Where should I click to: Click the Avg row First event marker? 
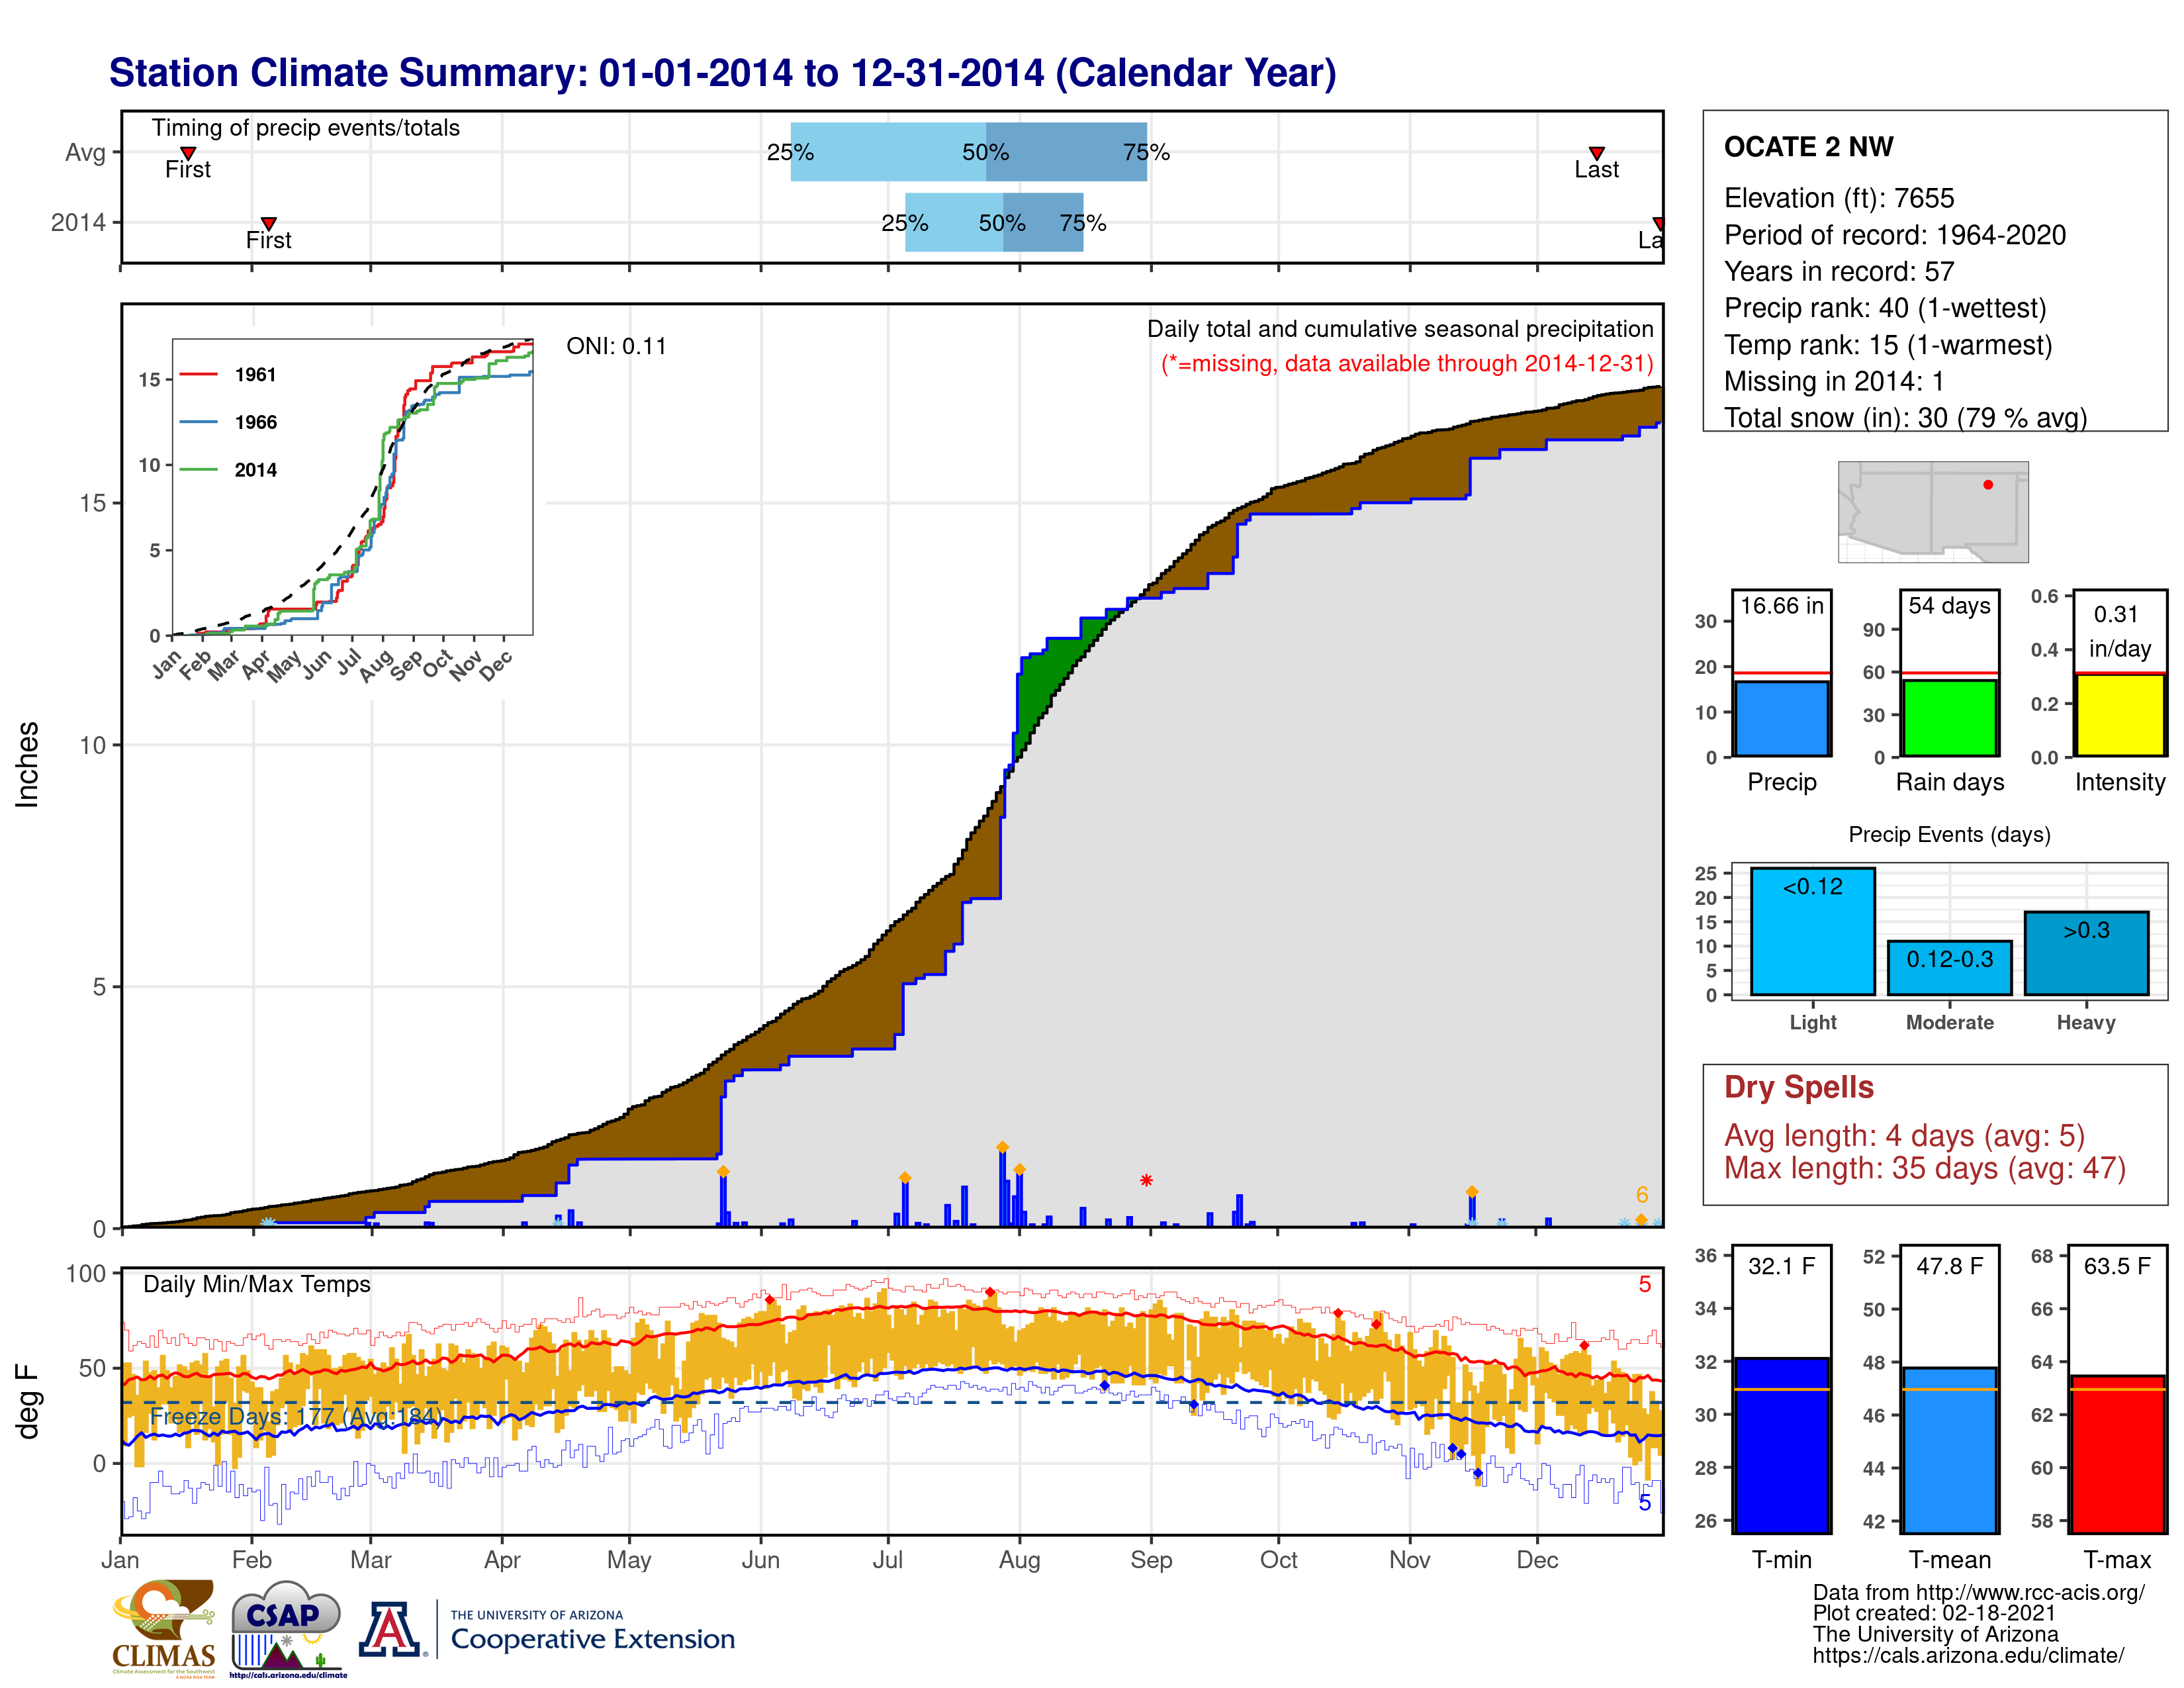coord(188,153)
